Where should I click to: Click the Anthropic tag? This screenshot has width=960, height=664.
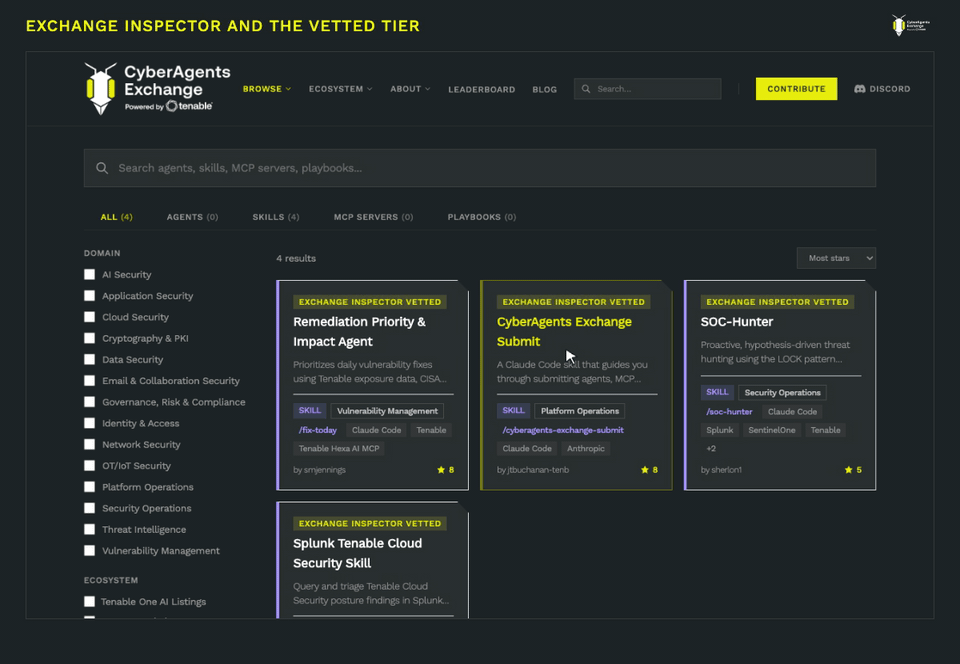point(585,449)
